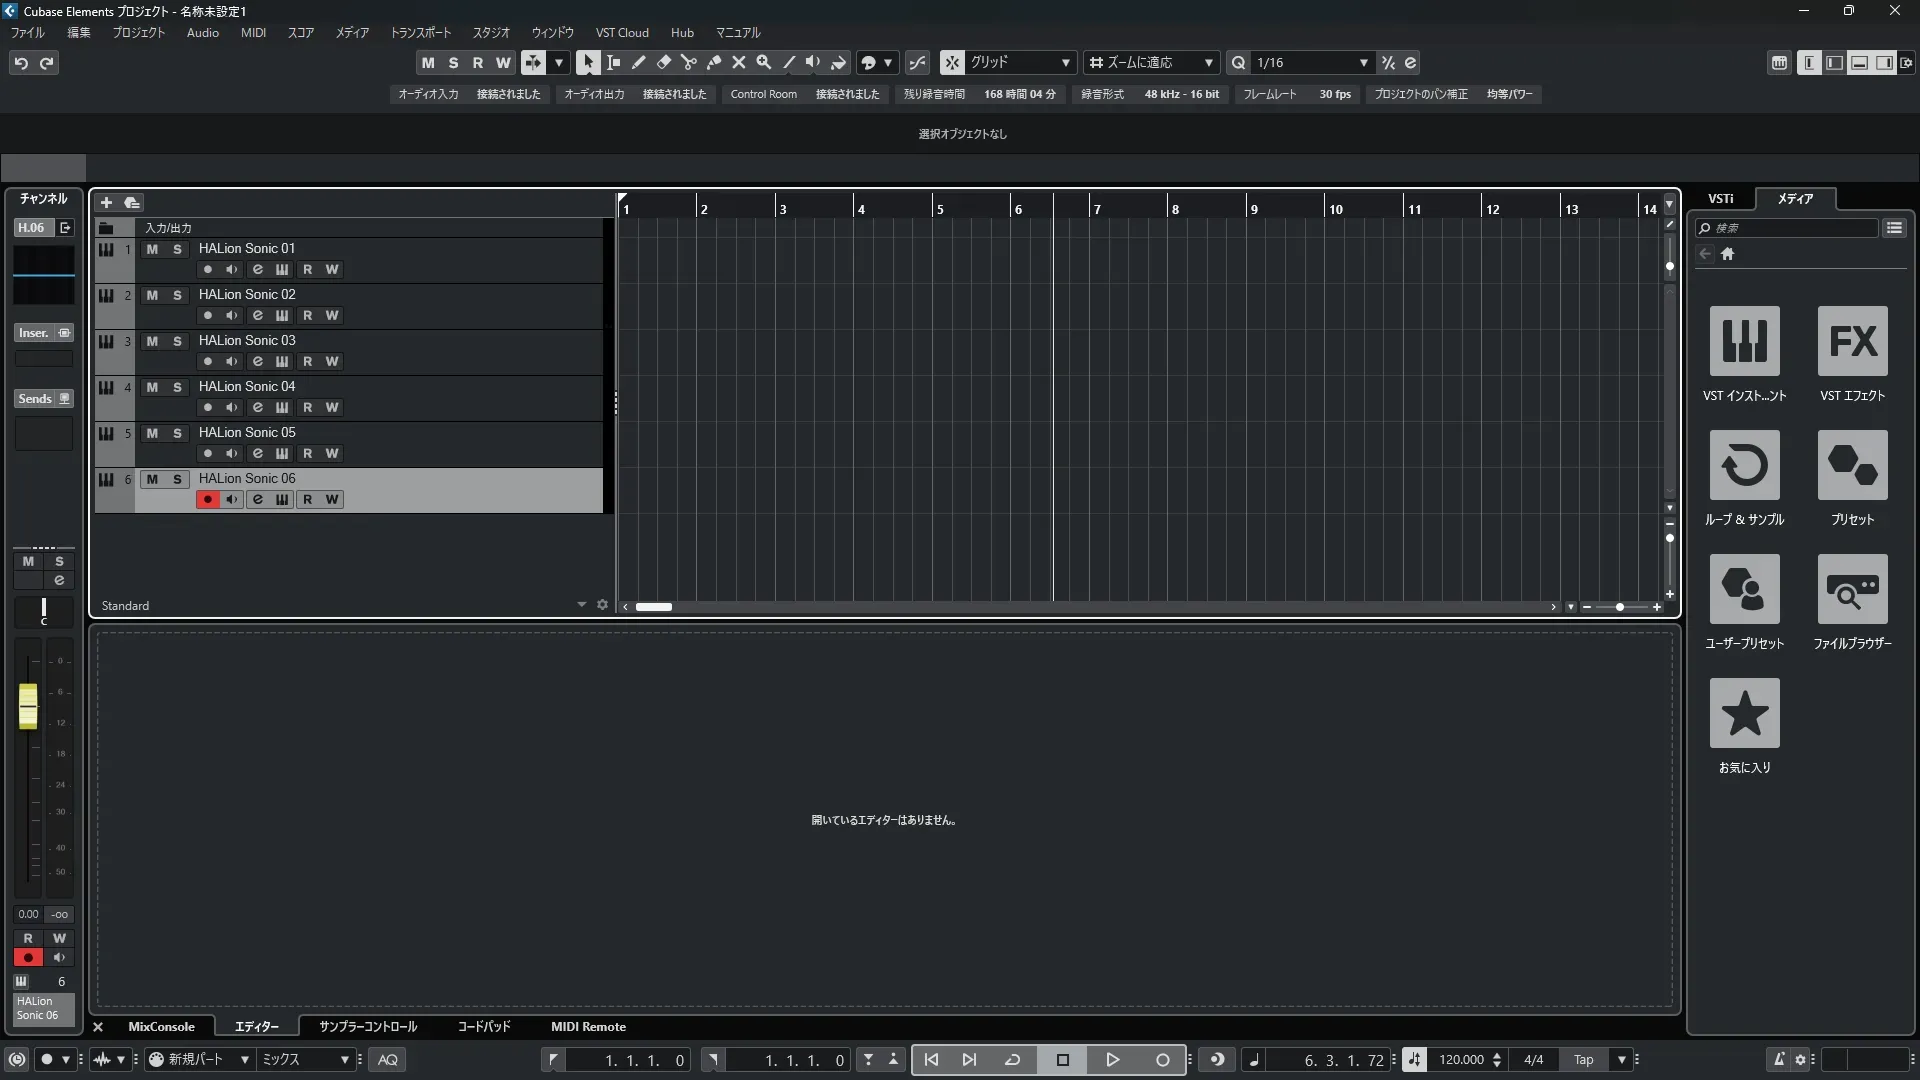Open Loops & Samples browser tile
This screenshot has width=1920, height=1080.
[1744, 465]
